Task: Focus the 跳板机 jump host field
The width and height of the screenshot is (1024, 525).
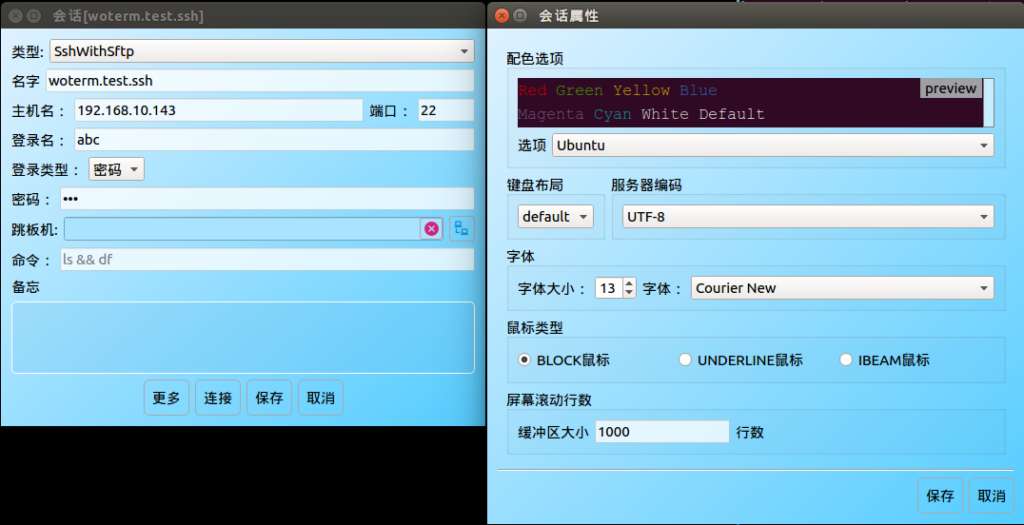Action: coord(242,229)
